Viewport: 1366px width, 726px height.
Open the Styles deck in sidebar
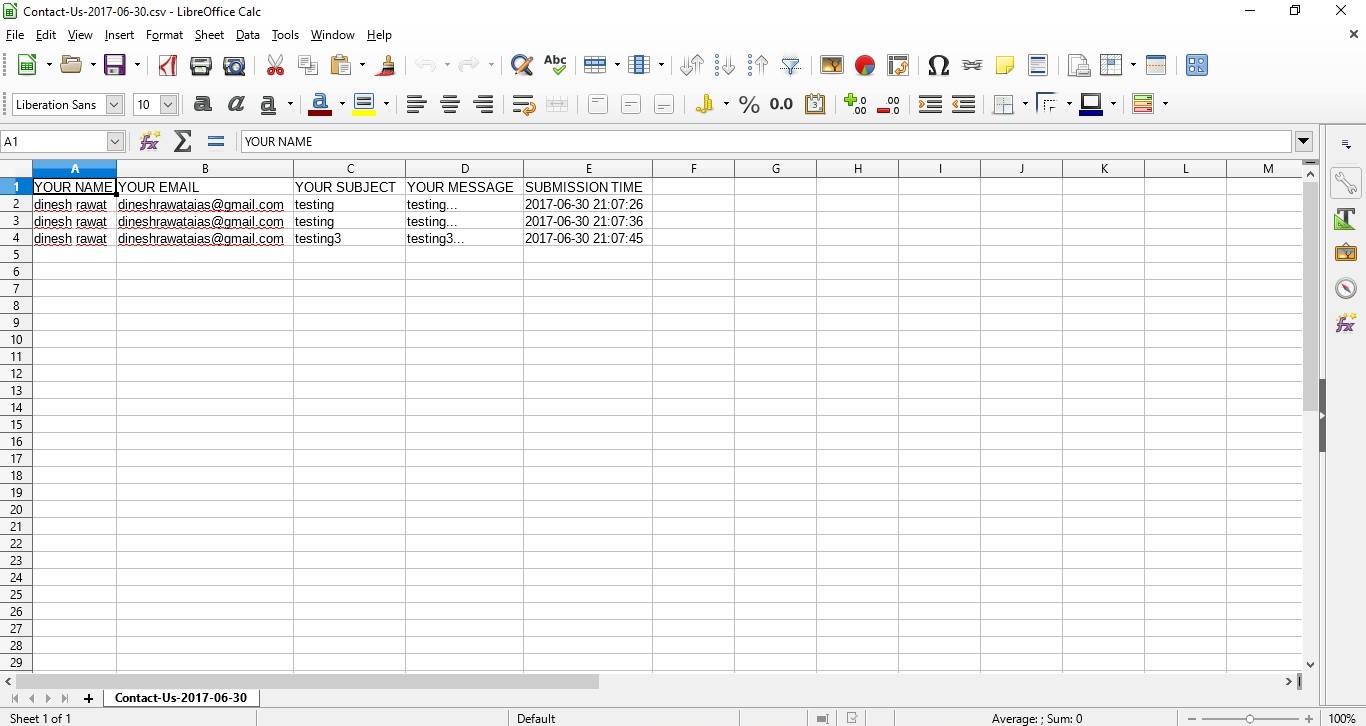[x=1346, y=218]
